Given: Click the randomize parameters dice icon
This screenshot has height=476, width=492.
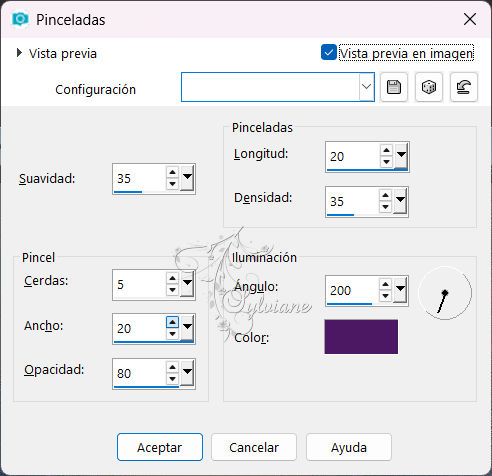Looking at the screenshot, I should pyautogui.click(x=429, y=87).
